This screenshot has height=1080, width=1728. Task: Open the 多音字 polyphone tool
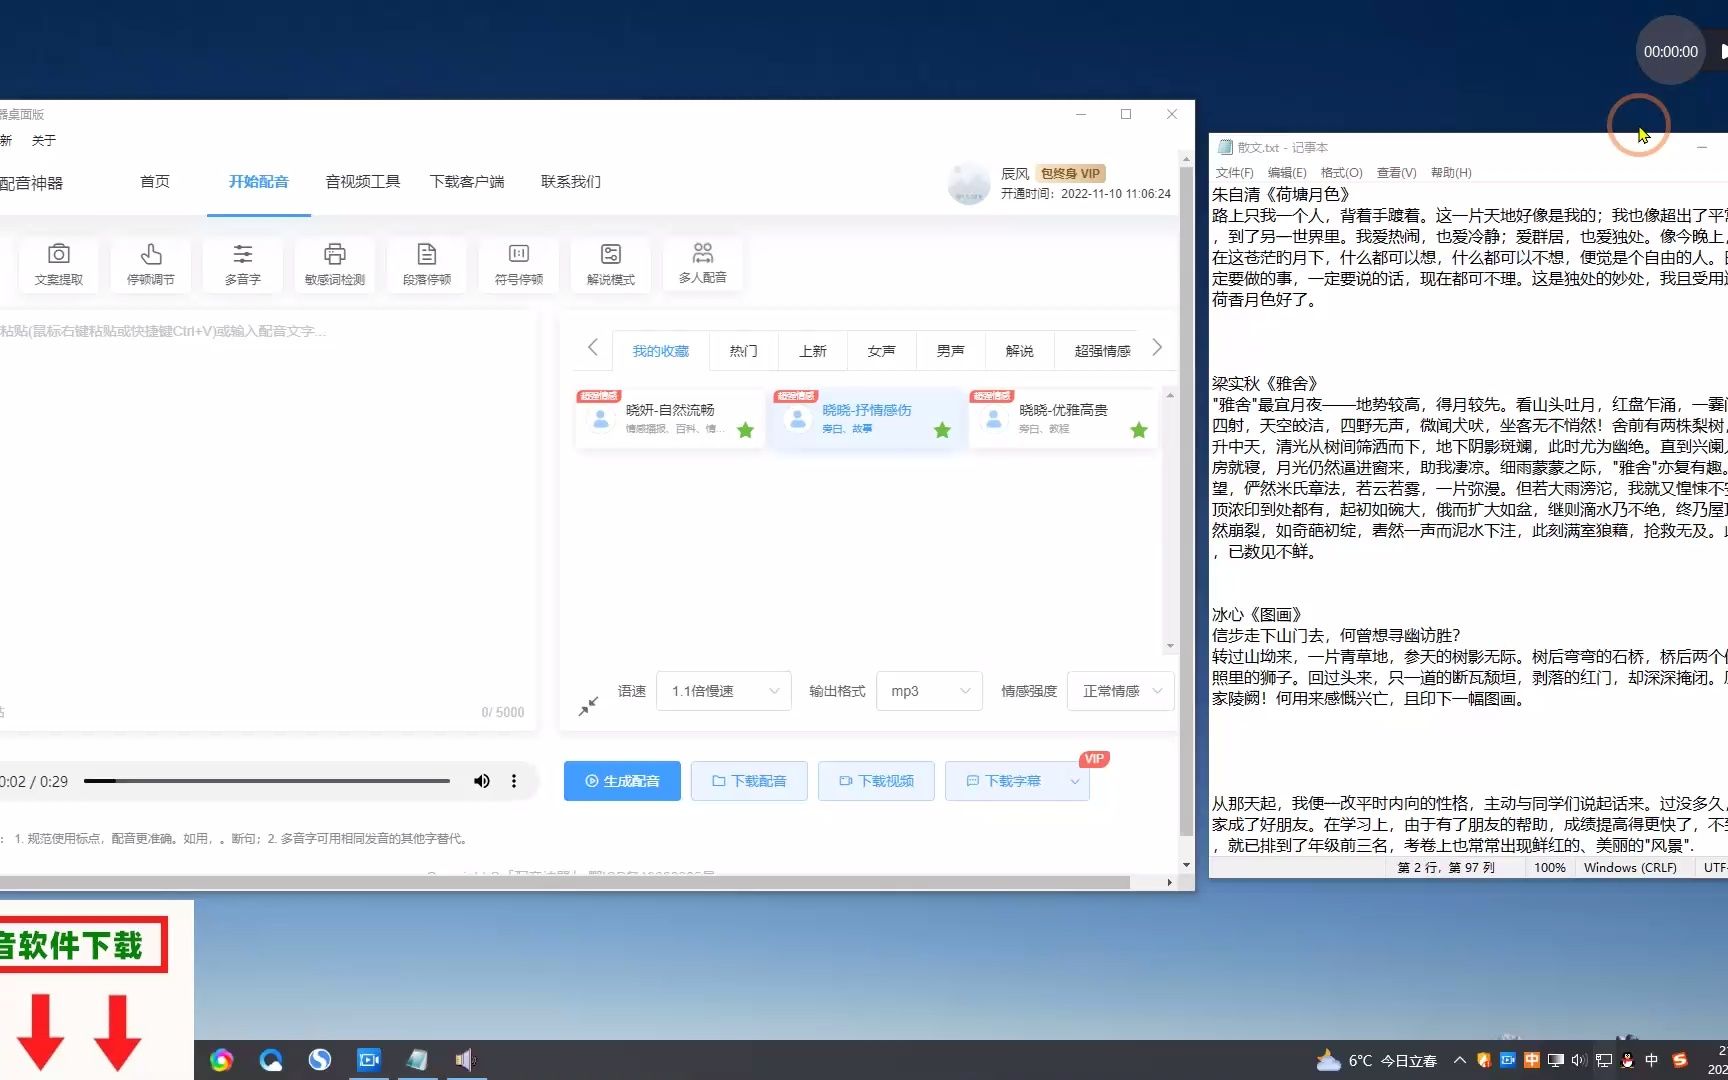[243, 265]
